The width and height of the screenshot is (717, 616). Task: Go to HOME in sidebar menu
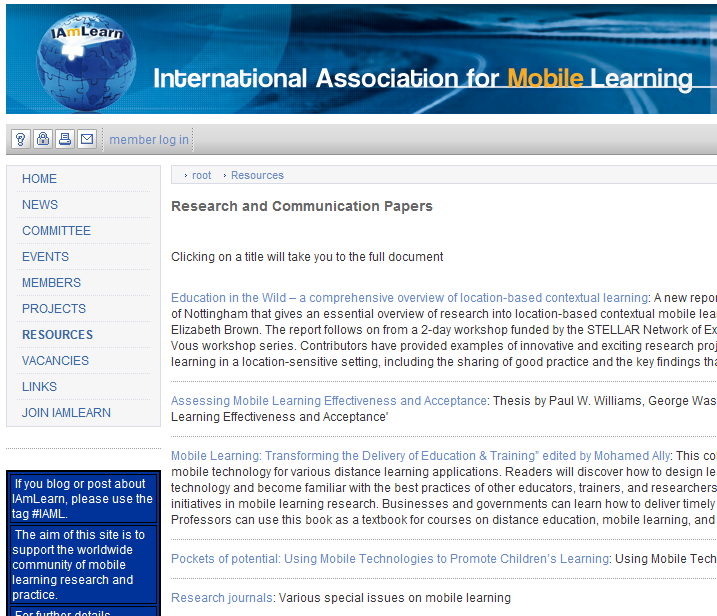[x=39, y=179]
